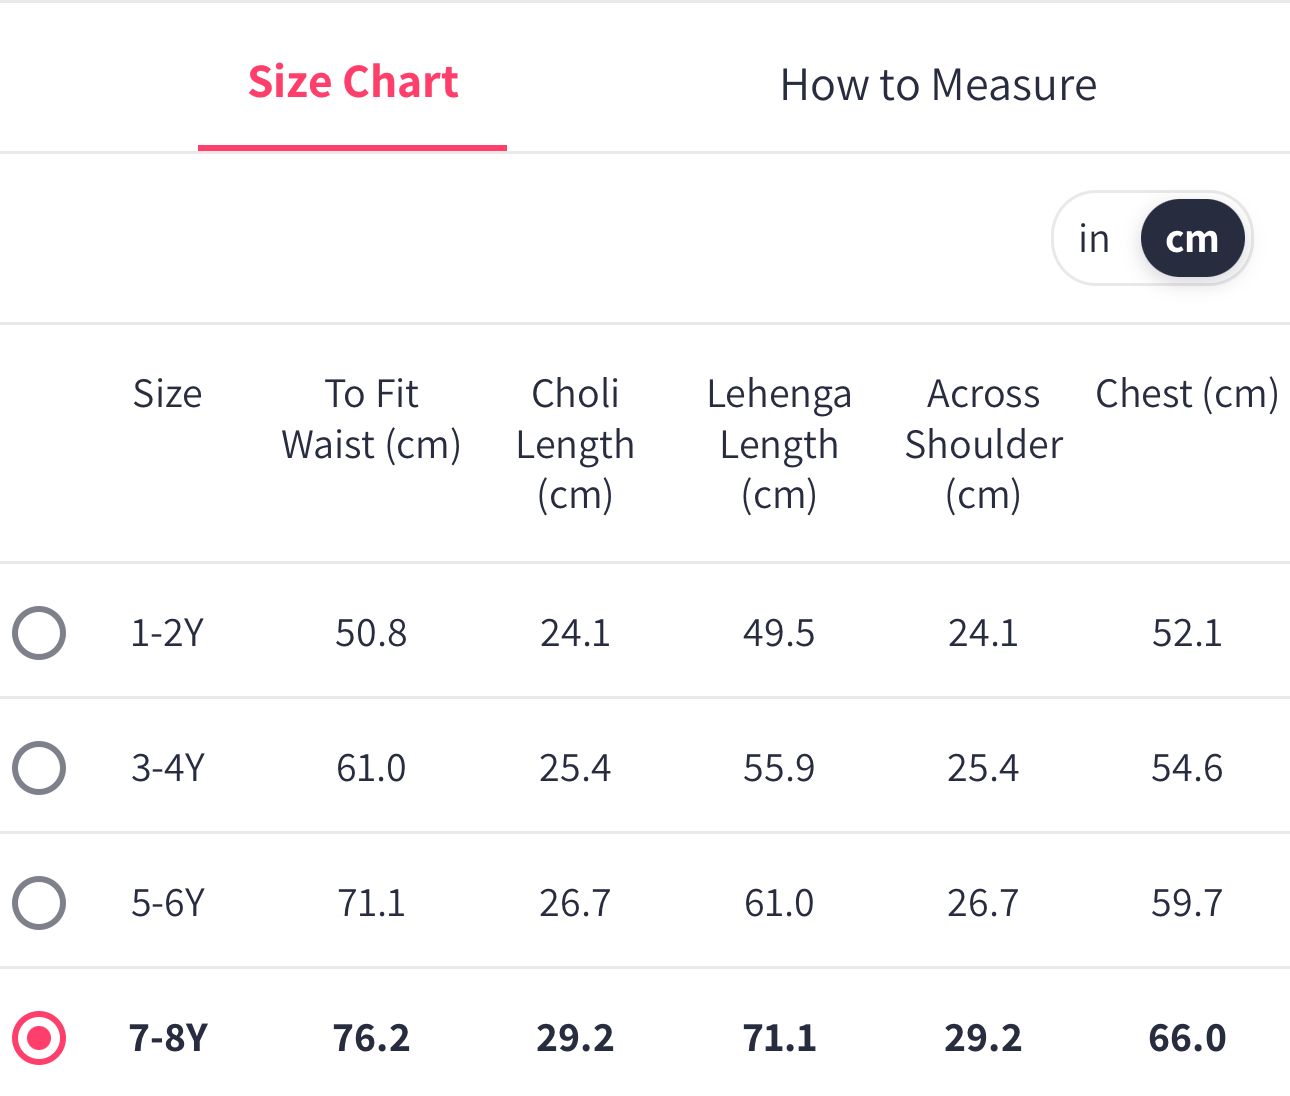
Task: Choose the 3-4Y size radio button
Action: coord(39,768)
